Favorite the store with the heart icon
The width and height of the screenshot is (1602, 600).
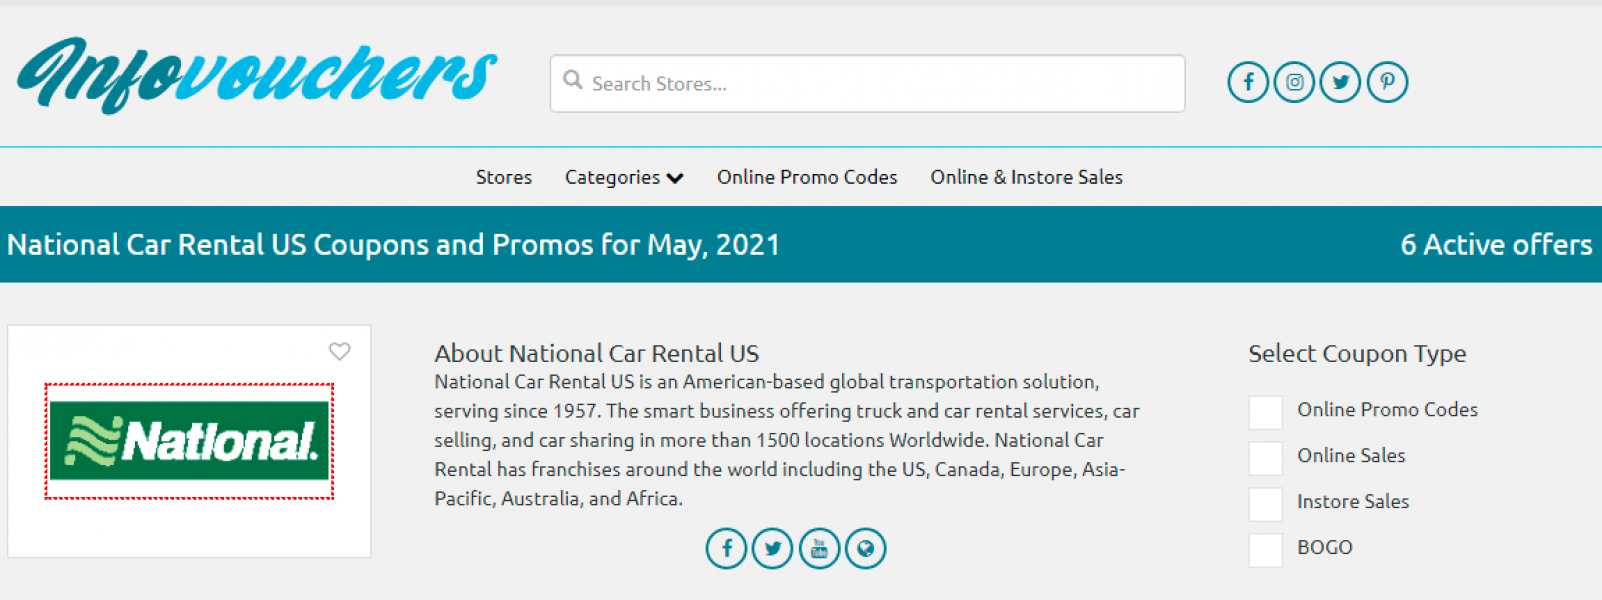340,351
